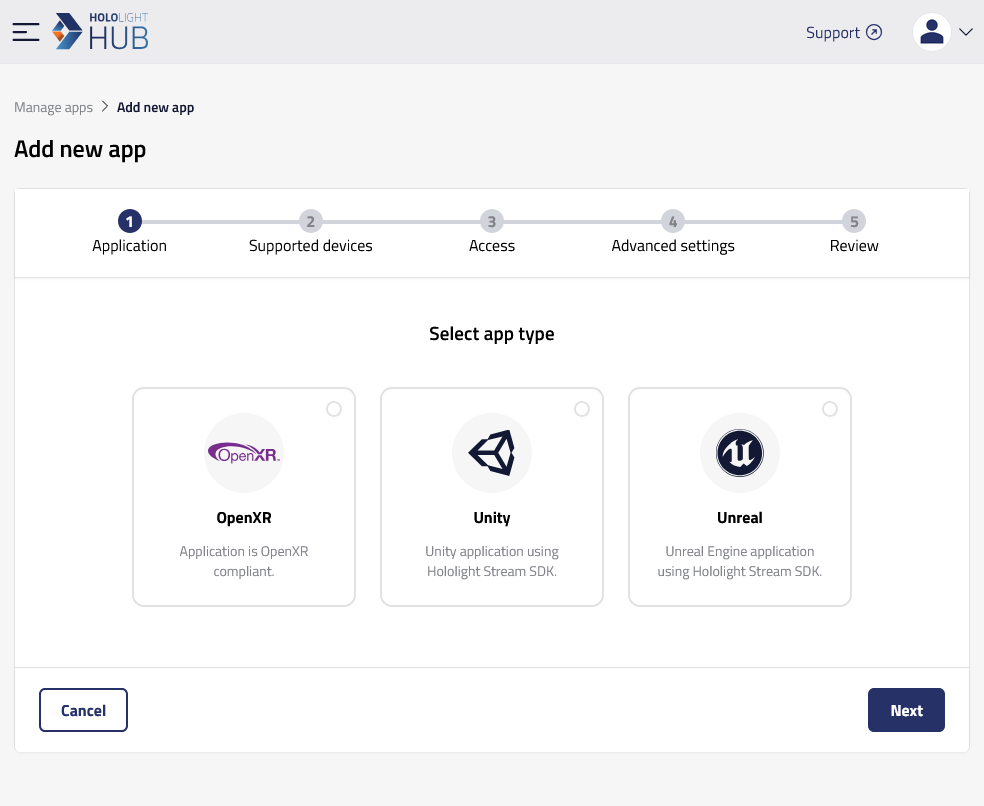Click the Add new app breadcrumb
The height and width of the screenshot is (806, 984).
[x=156, y=107]
